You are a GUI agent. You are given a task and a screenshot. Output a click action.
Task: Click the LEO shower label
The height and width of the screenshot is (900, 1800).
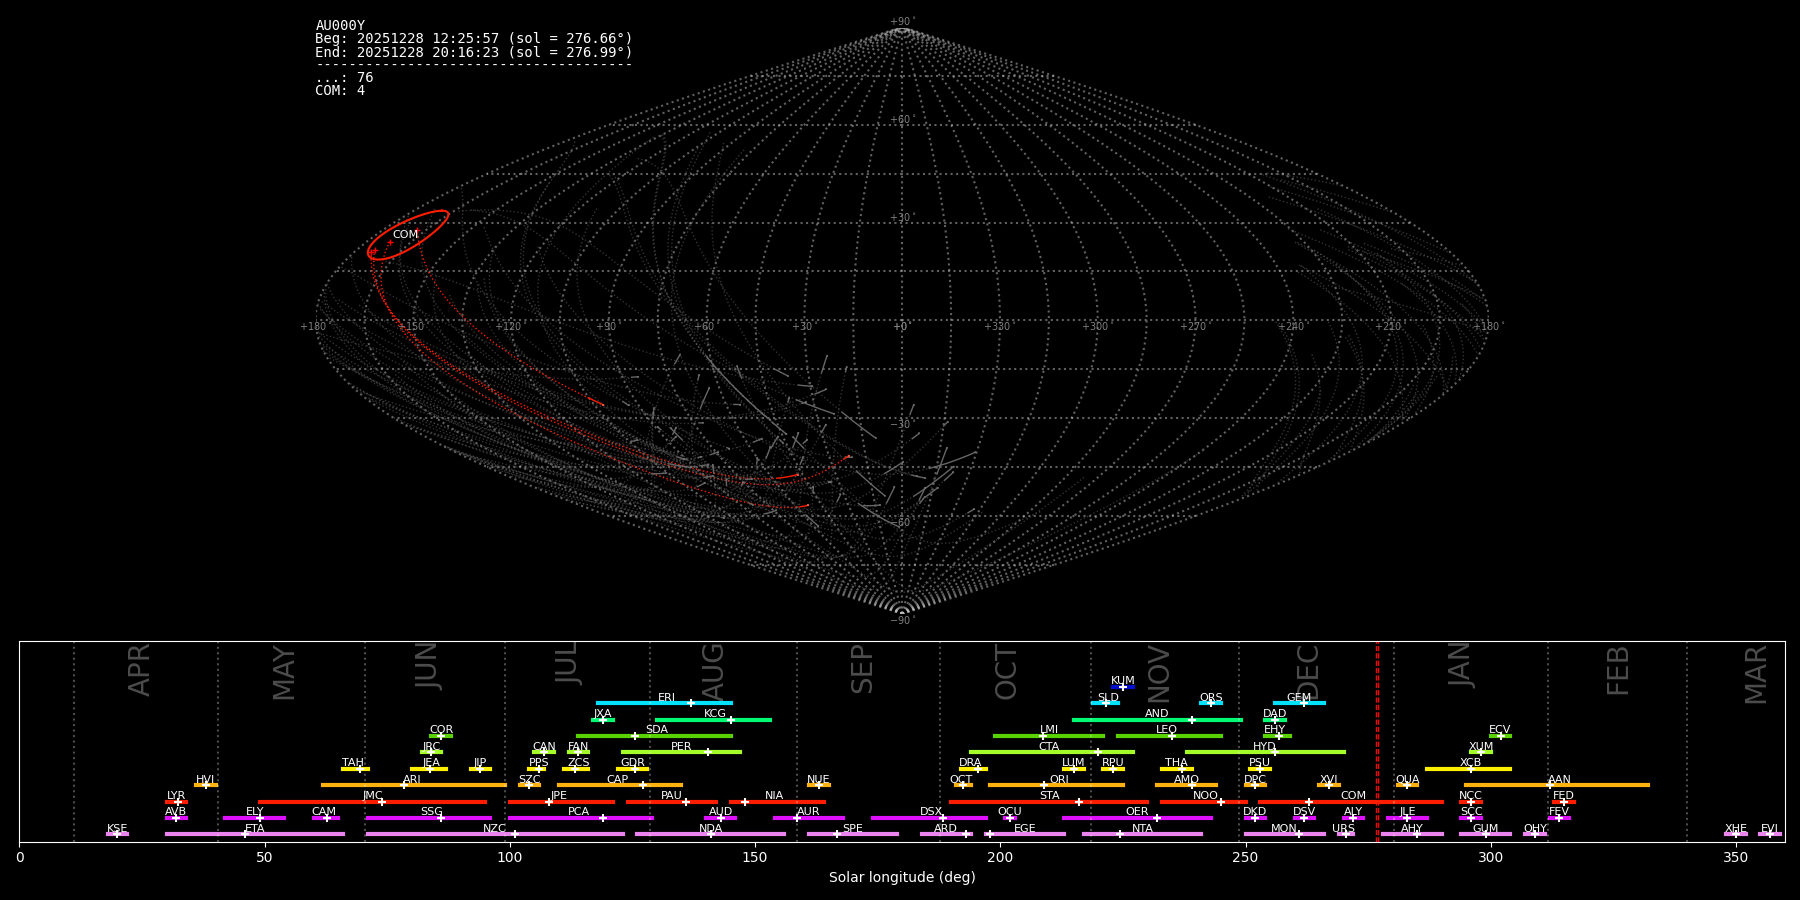coord(1167,730)
